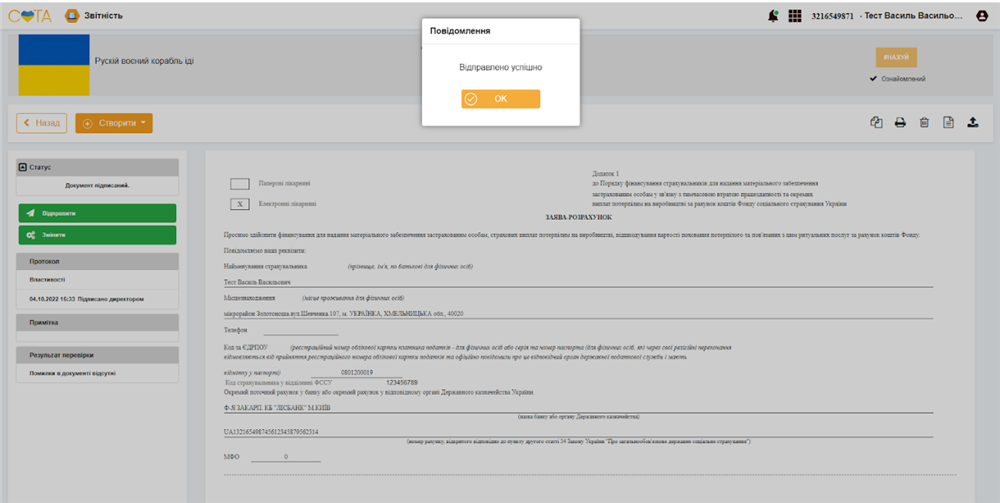Click the green Змінити button
The width and height of the screenshot is (1000, 503).
97,235
